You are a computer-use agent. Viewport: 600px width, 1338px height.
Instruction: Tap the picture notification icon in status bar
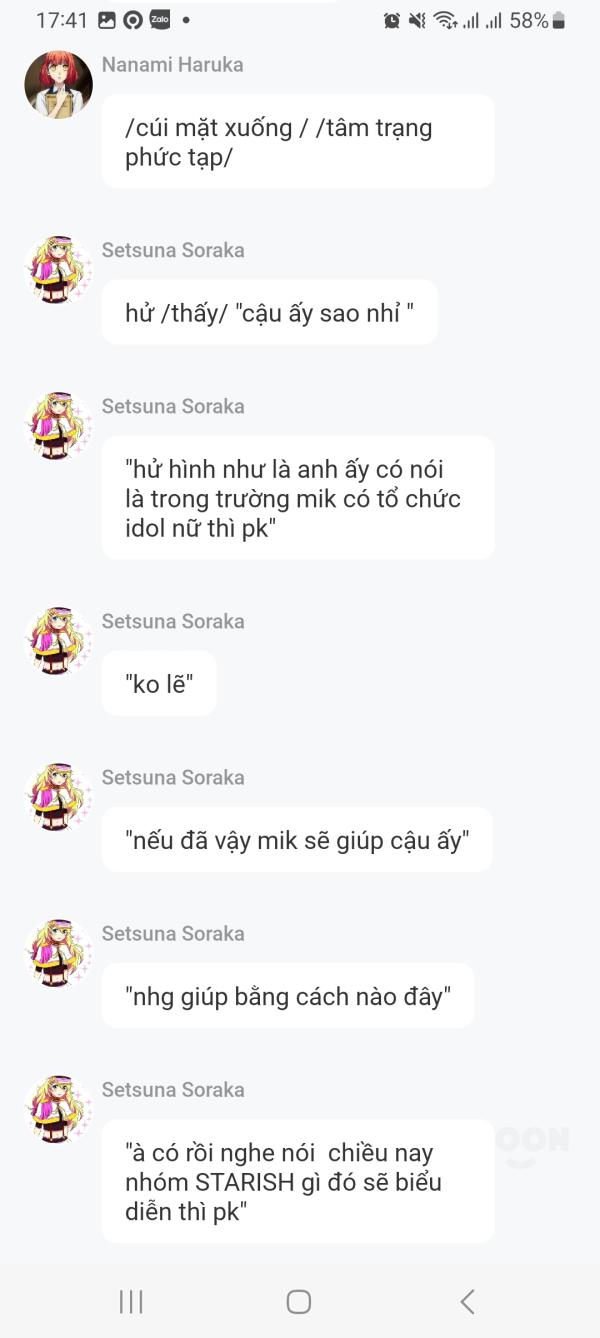tap(107, 20)
